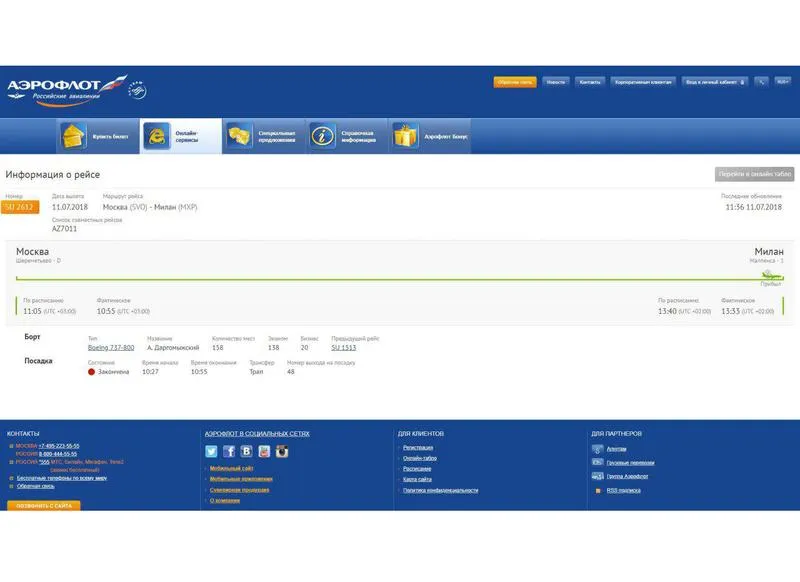This screenshot has height=582, width=800.
Task: Open the RUS language dropdown
Action: 783,82
